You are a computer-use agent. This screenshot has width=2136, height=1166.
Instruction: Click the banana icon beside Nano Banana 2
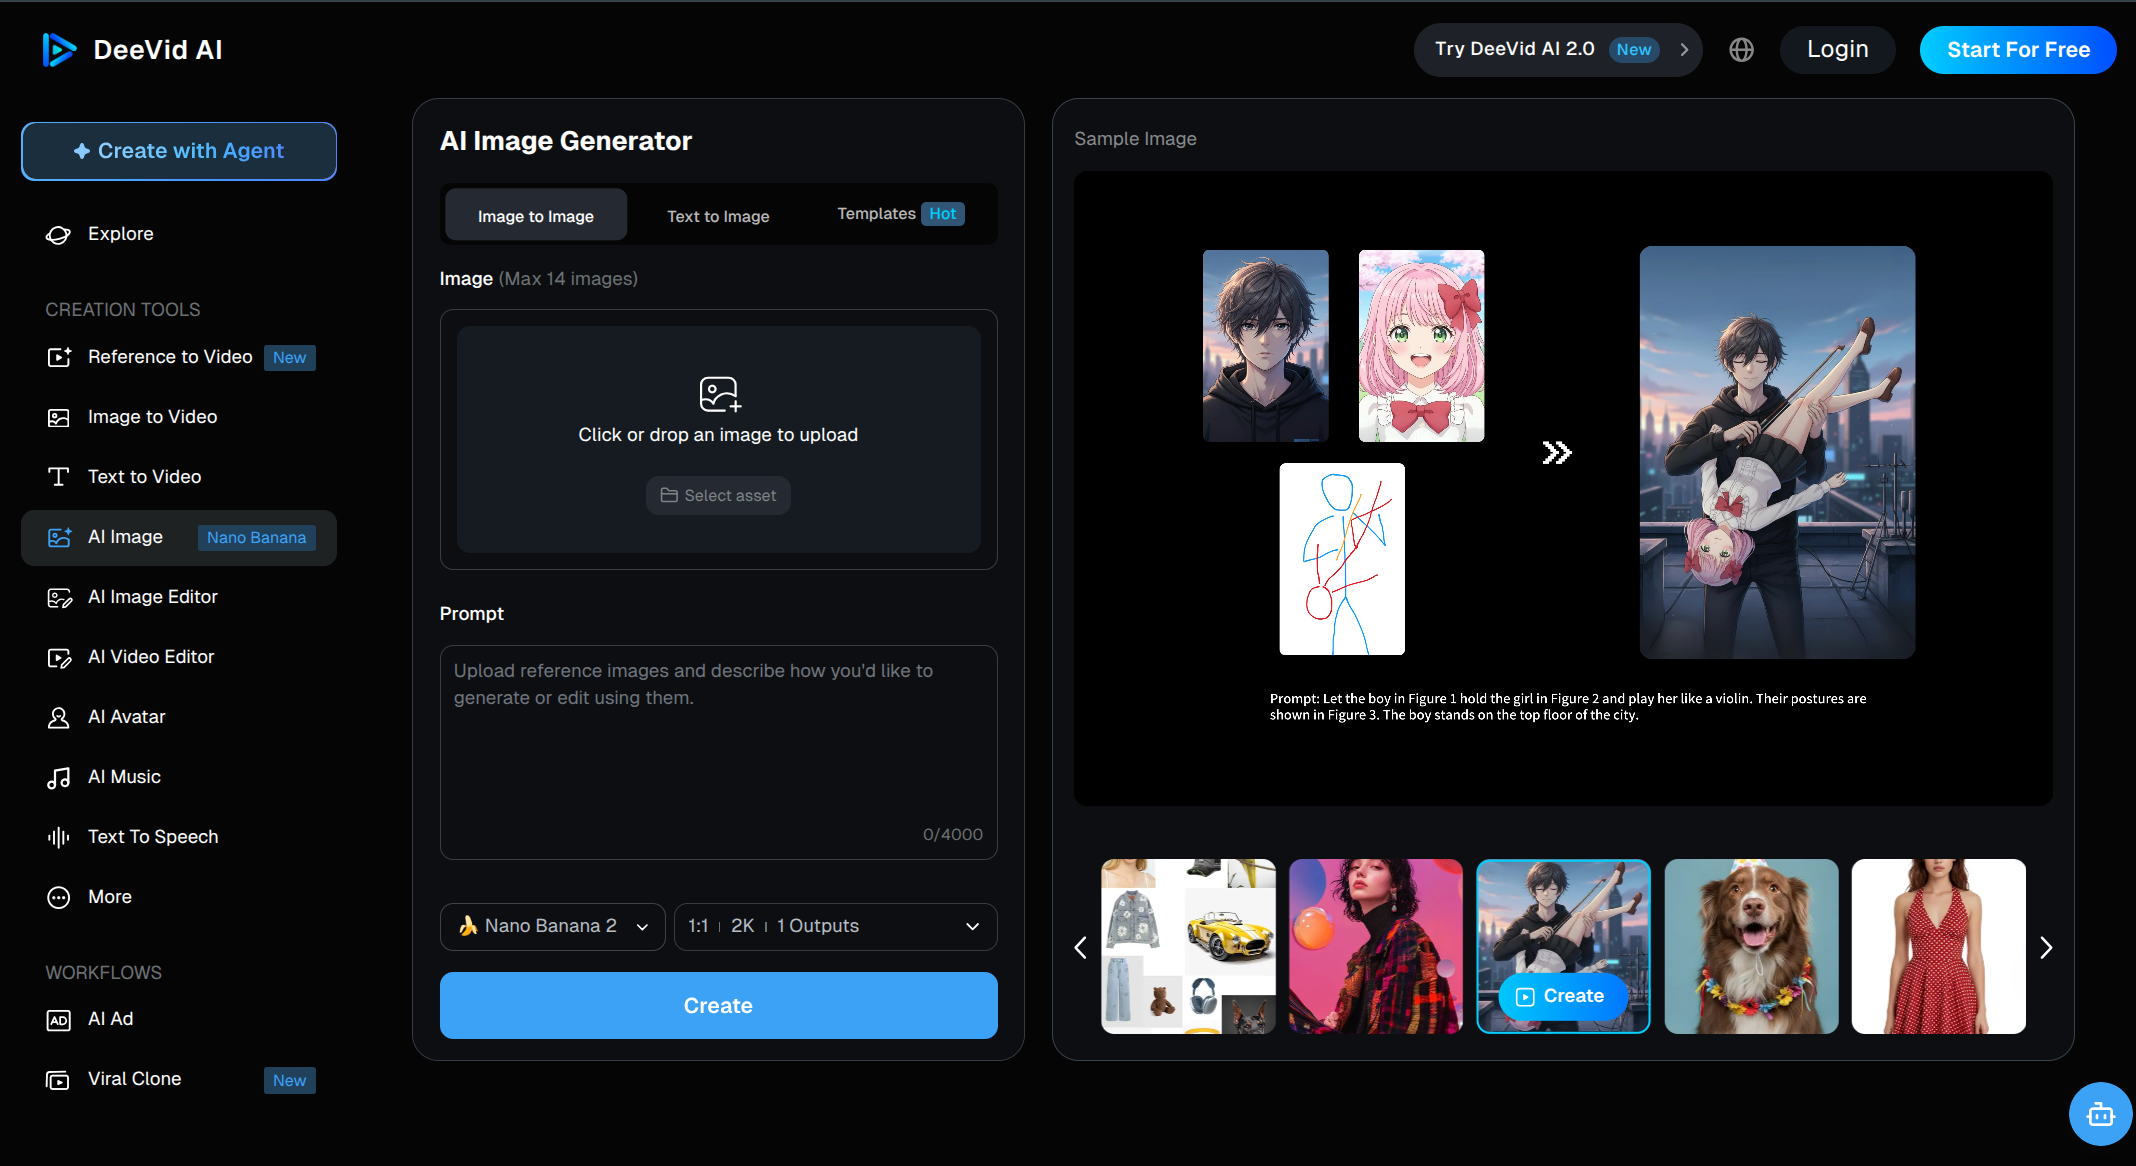468,926
